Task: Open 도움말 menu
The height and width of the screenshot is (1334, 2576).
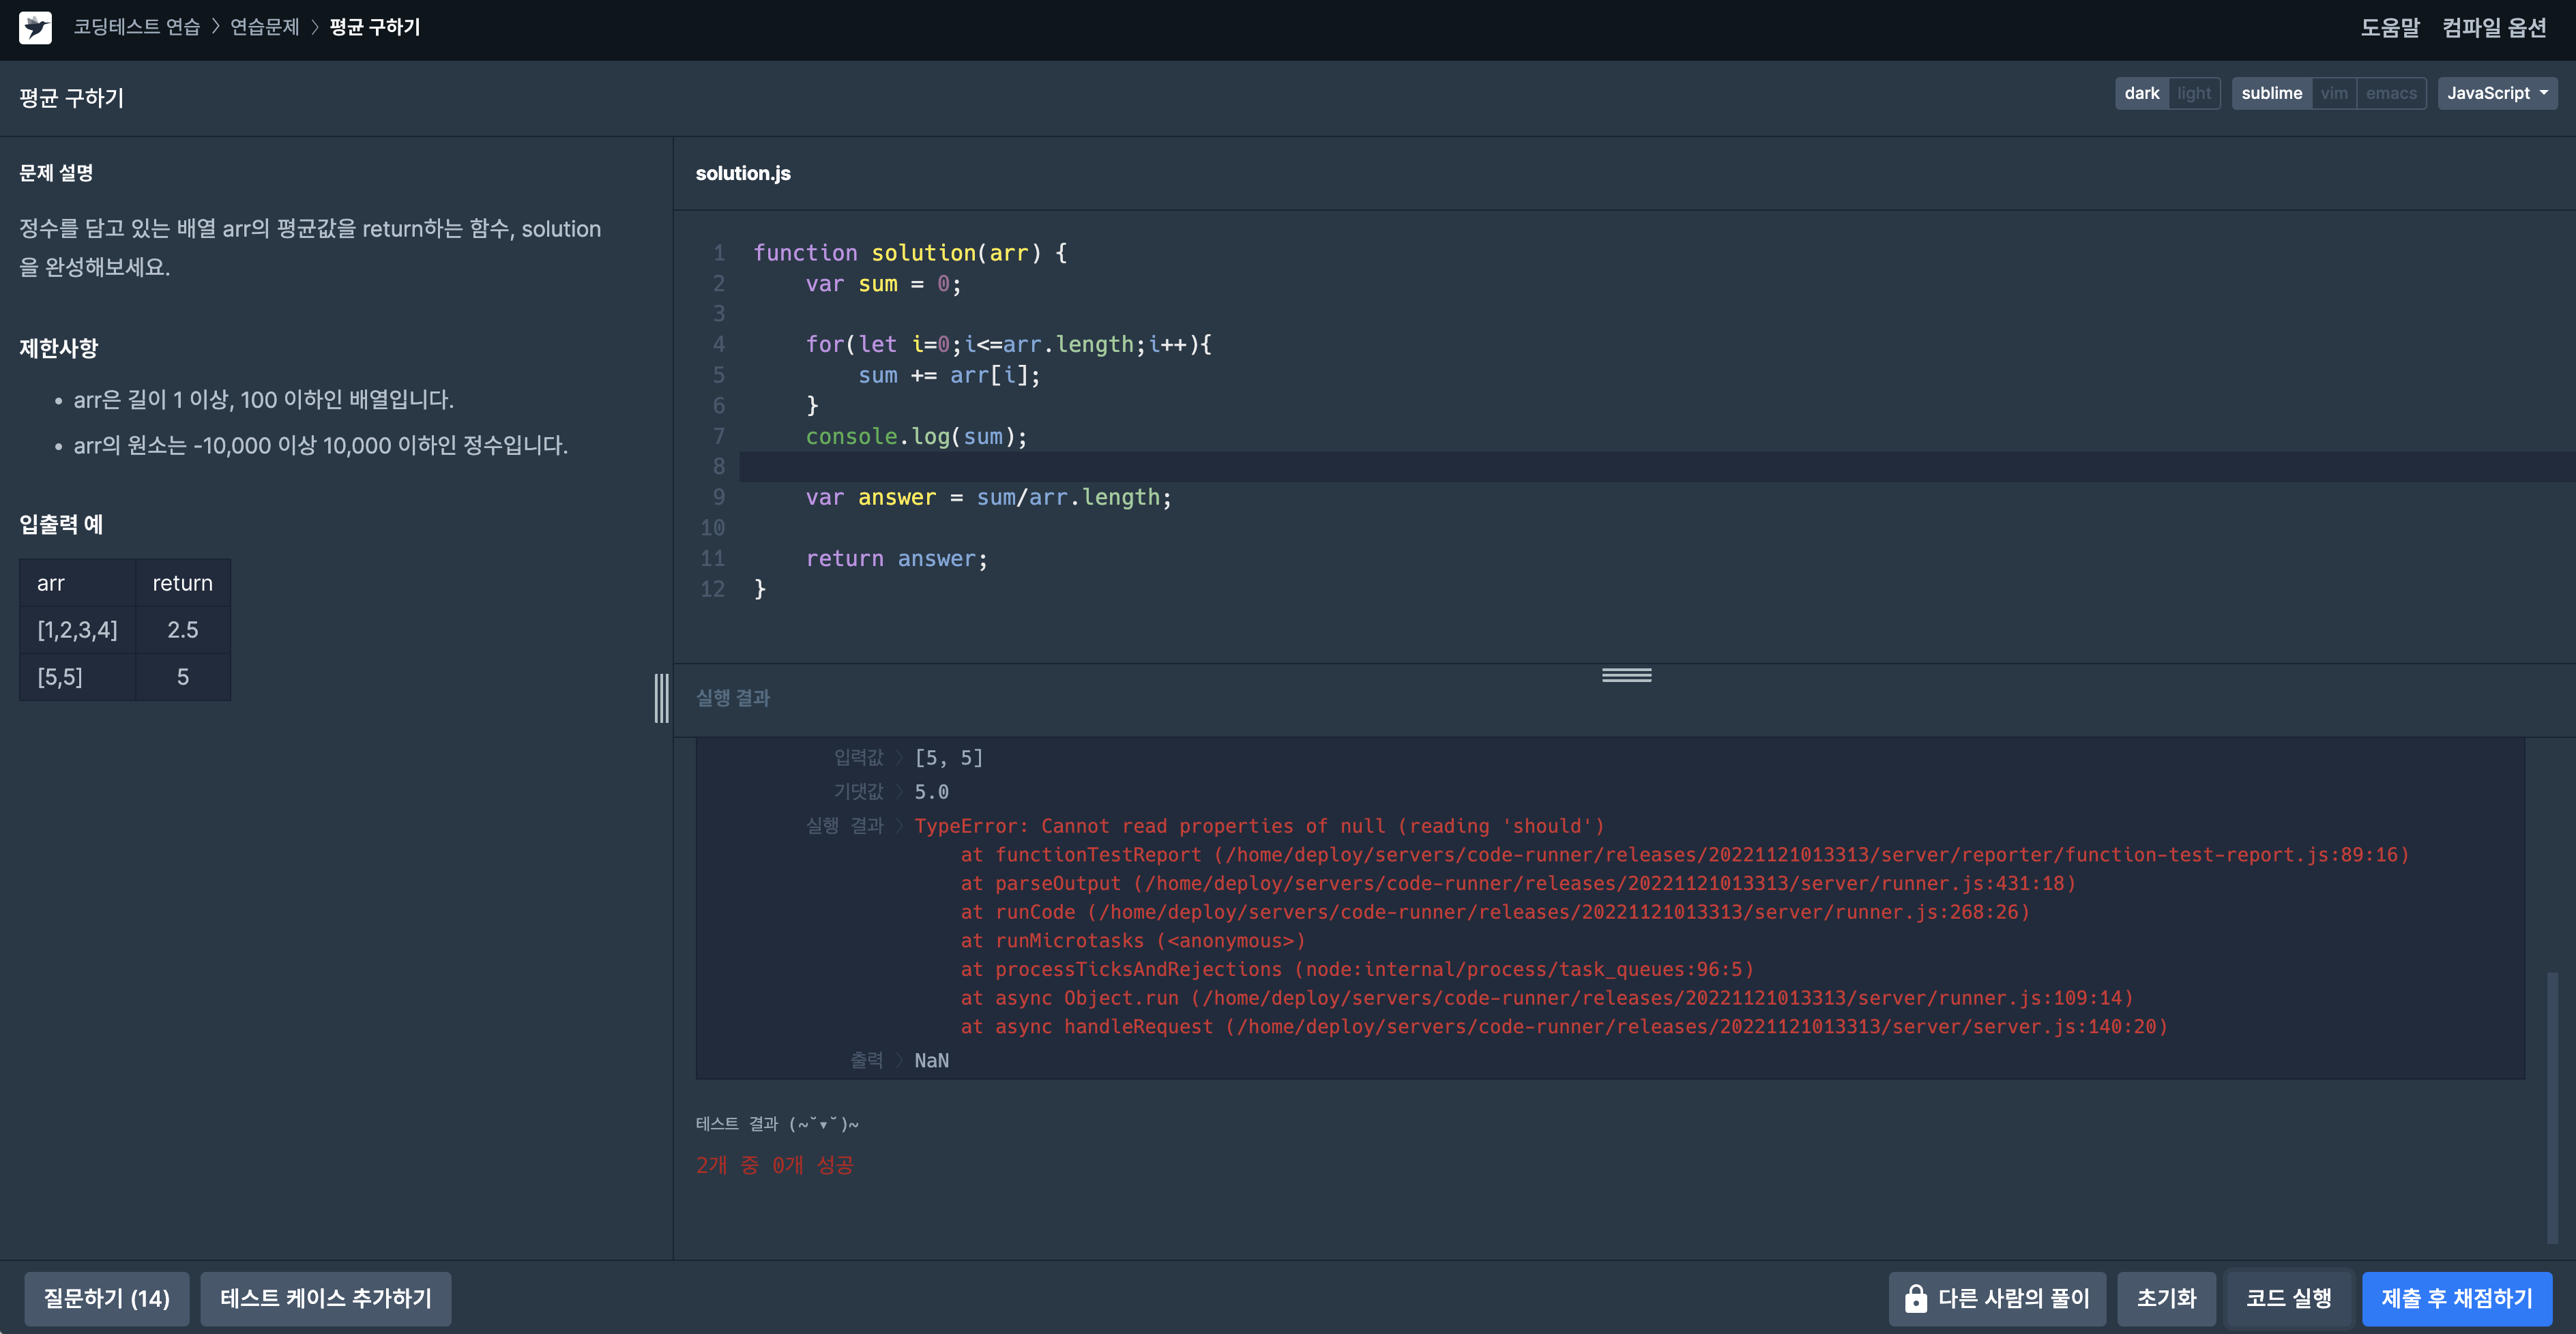Action: pos(2390,27)
